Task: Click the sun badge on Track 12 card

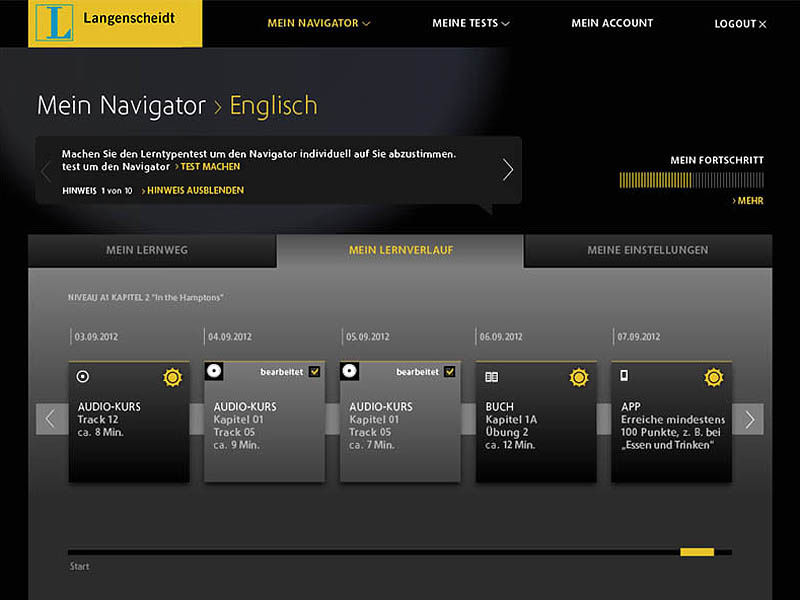Action: pyautogui.click(x=172, y=378)
